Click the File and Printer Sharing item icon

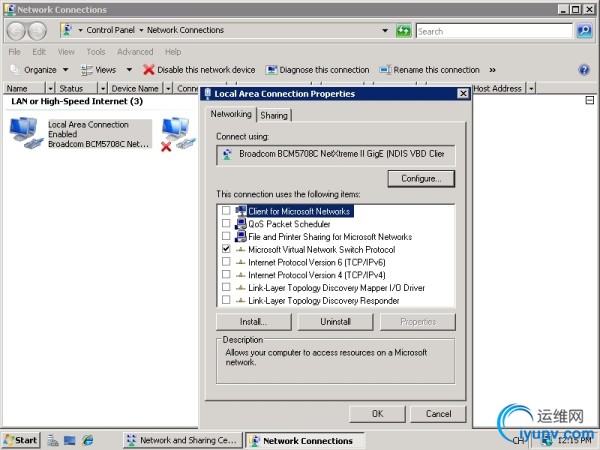point(241,236)
